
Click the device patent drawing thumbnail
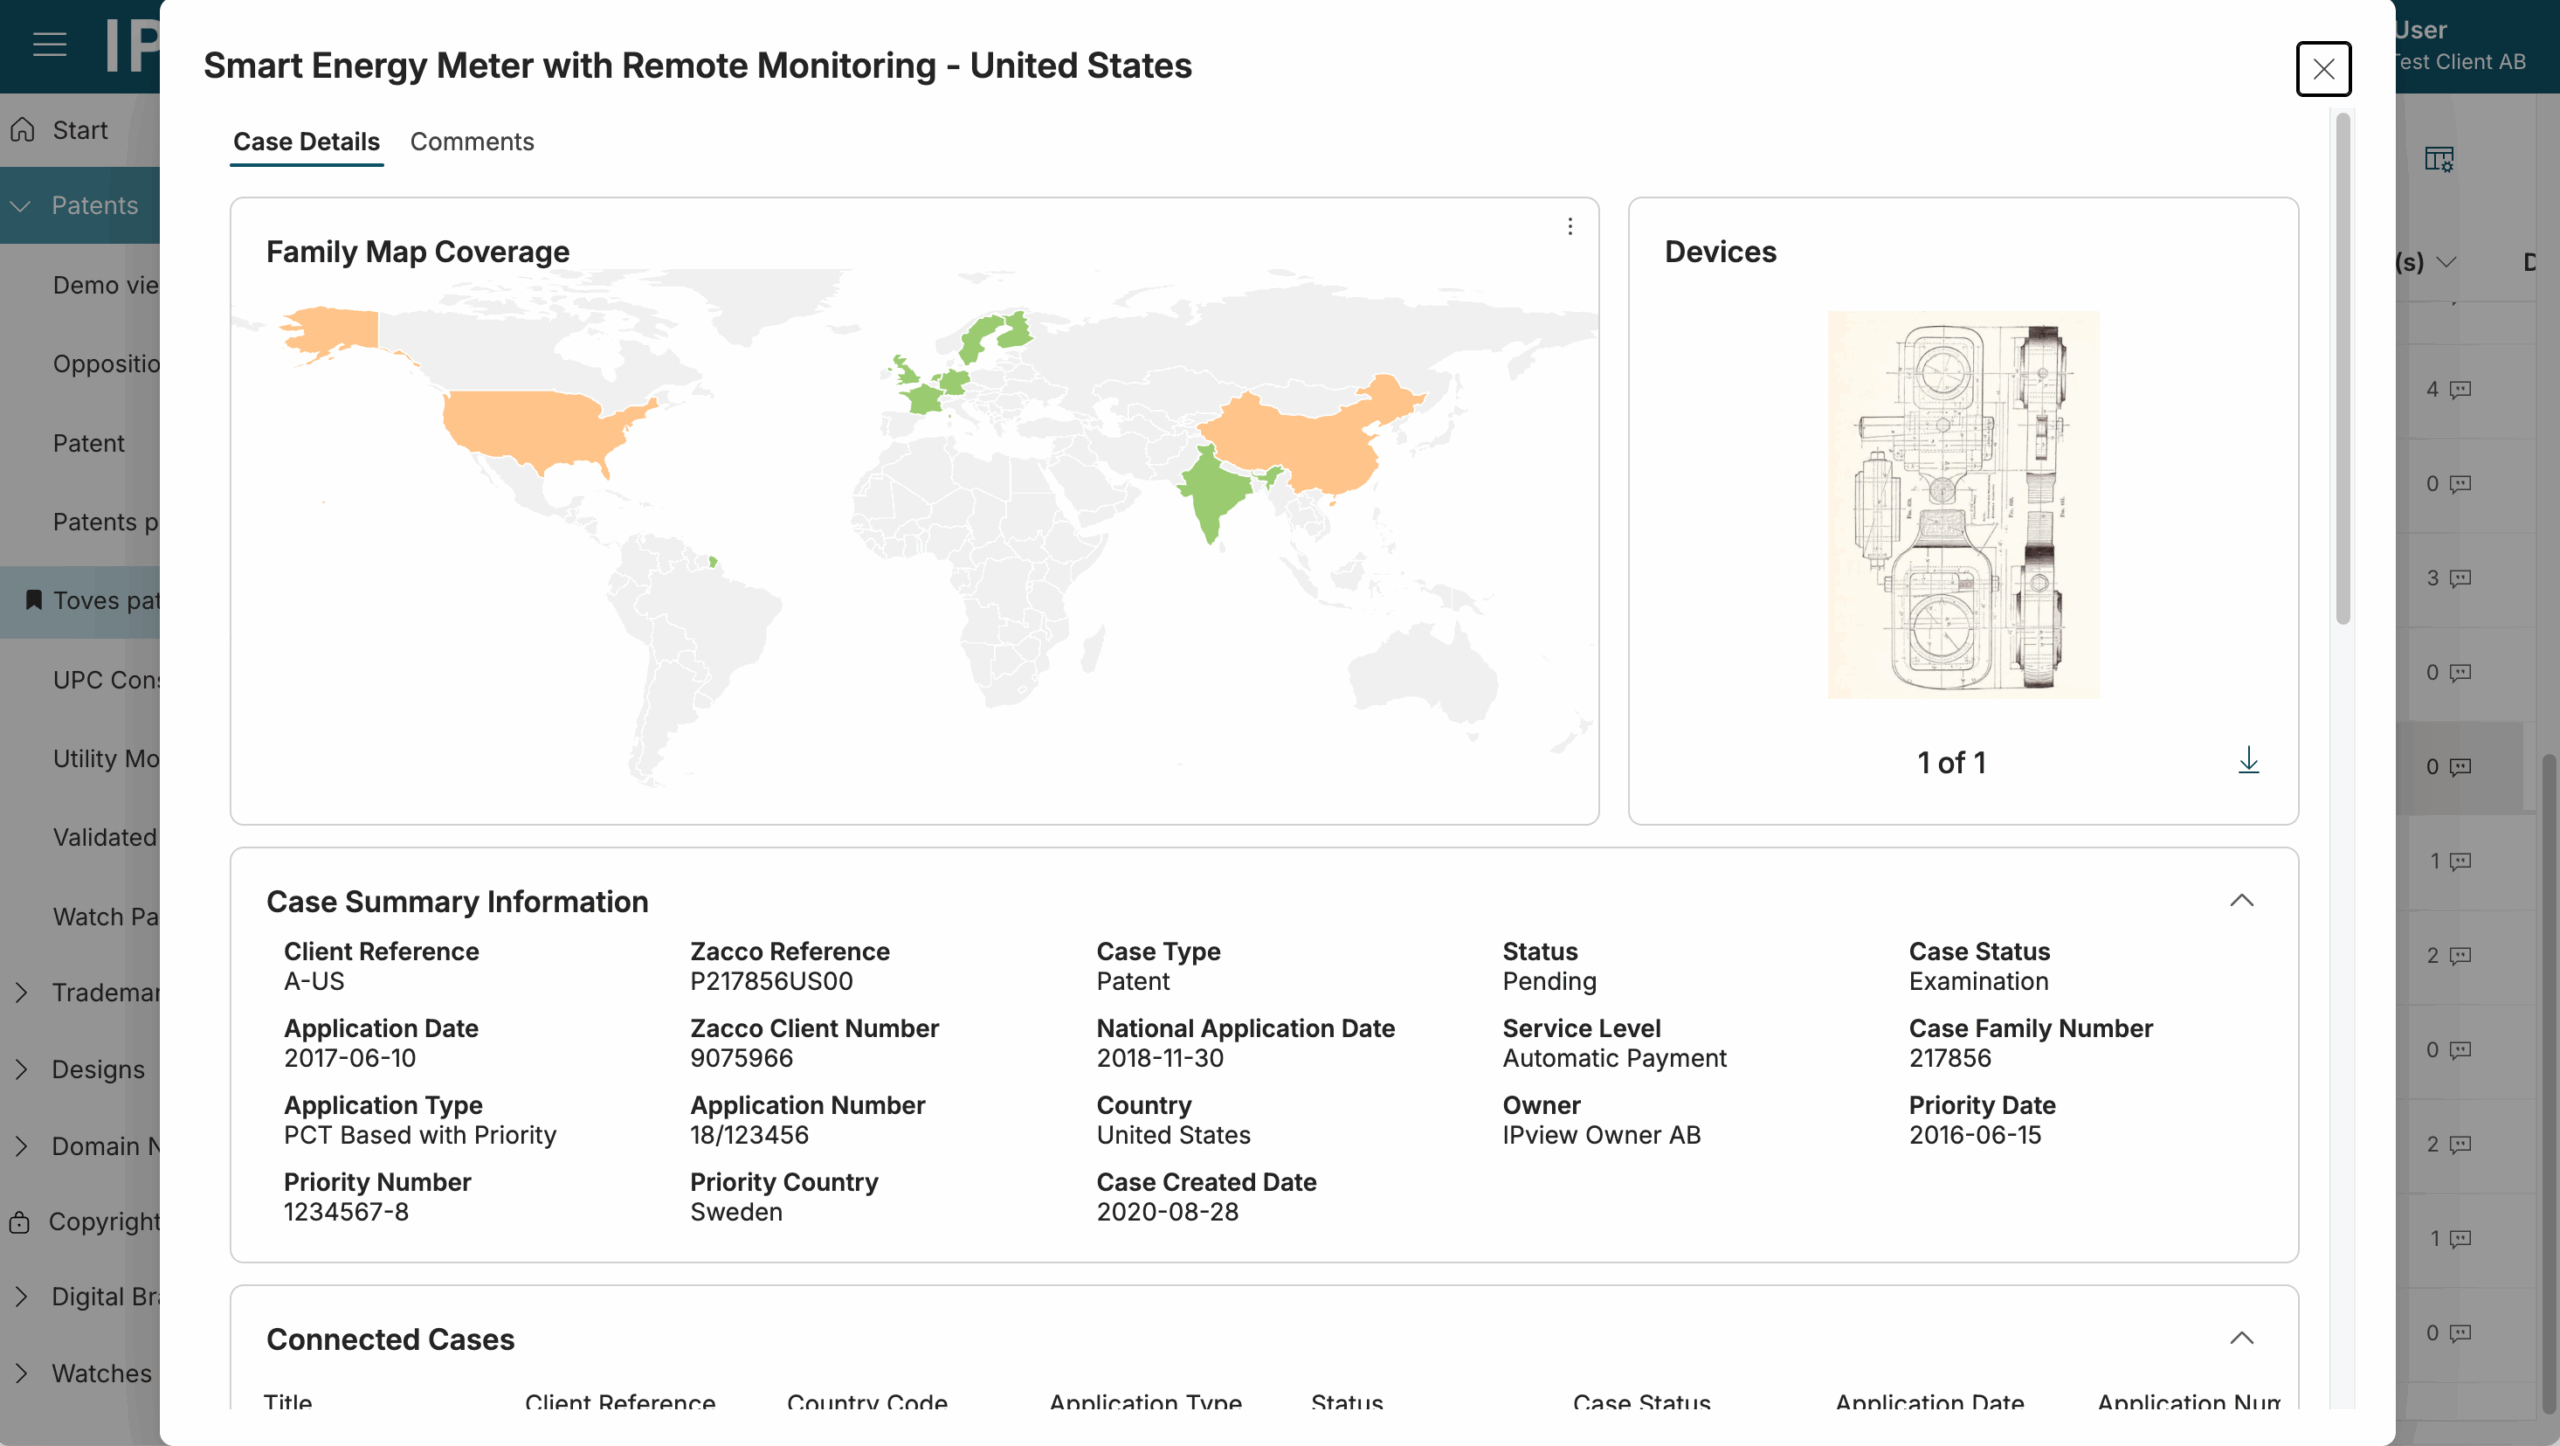pos(1962,505)
